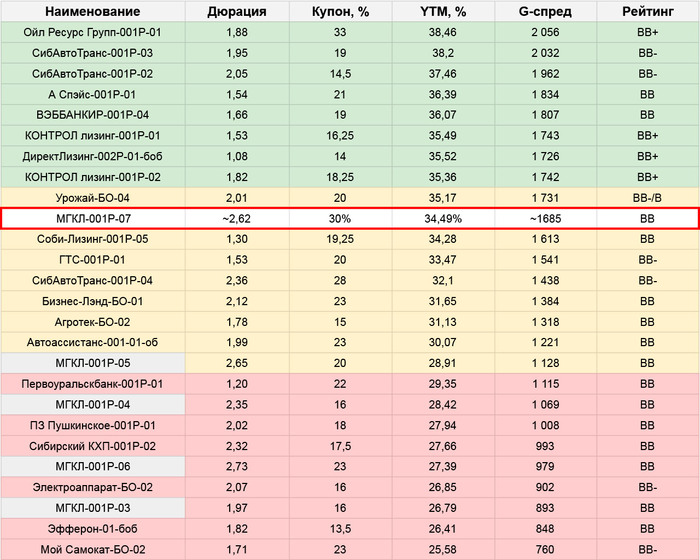The width and height of the screenshot is (700, 560).
Task: Click YTM value '38,46'
Action: (x=443, y=32)
